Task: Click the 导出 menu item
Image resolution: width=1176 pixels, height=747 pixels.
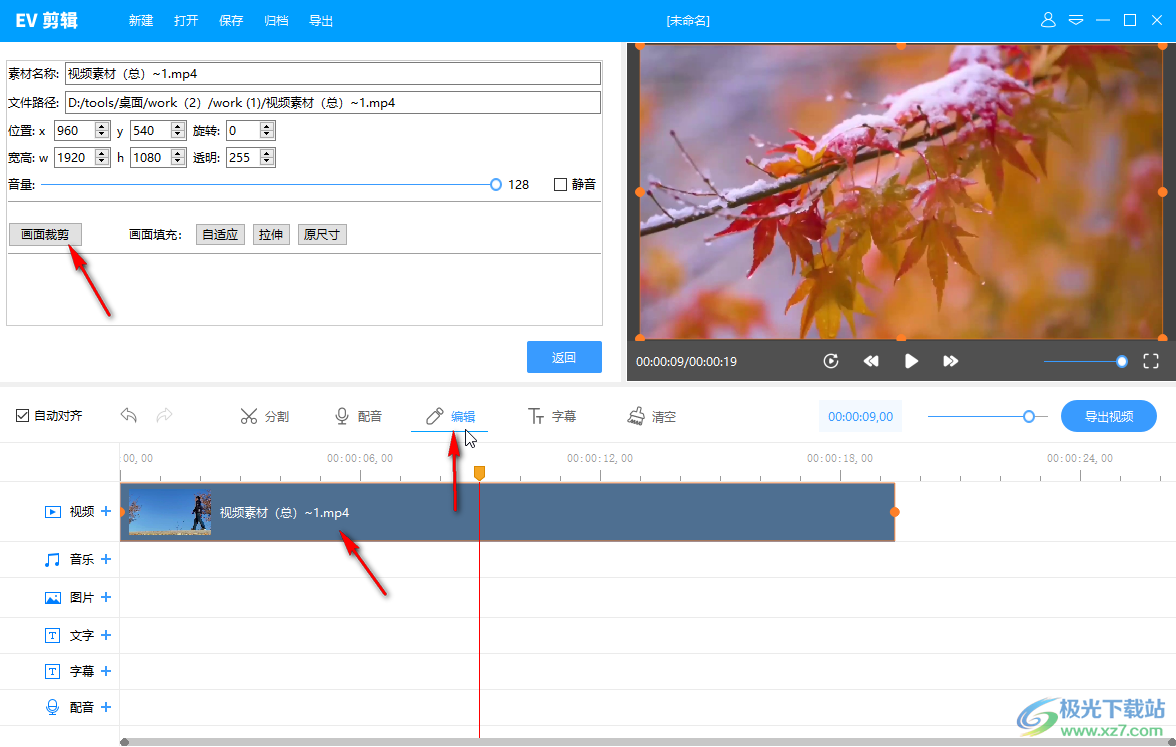Action: (321, 21)
